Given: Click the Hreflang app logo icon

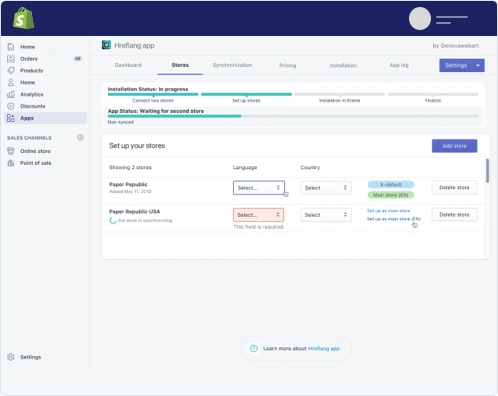Looking at the screenshot, I should [106, 45].
